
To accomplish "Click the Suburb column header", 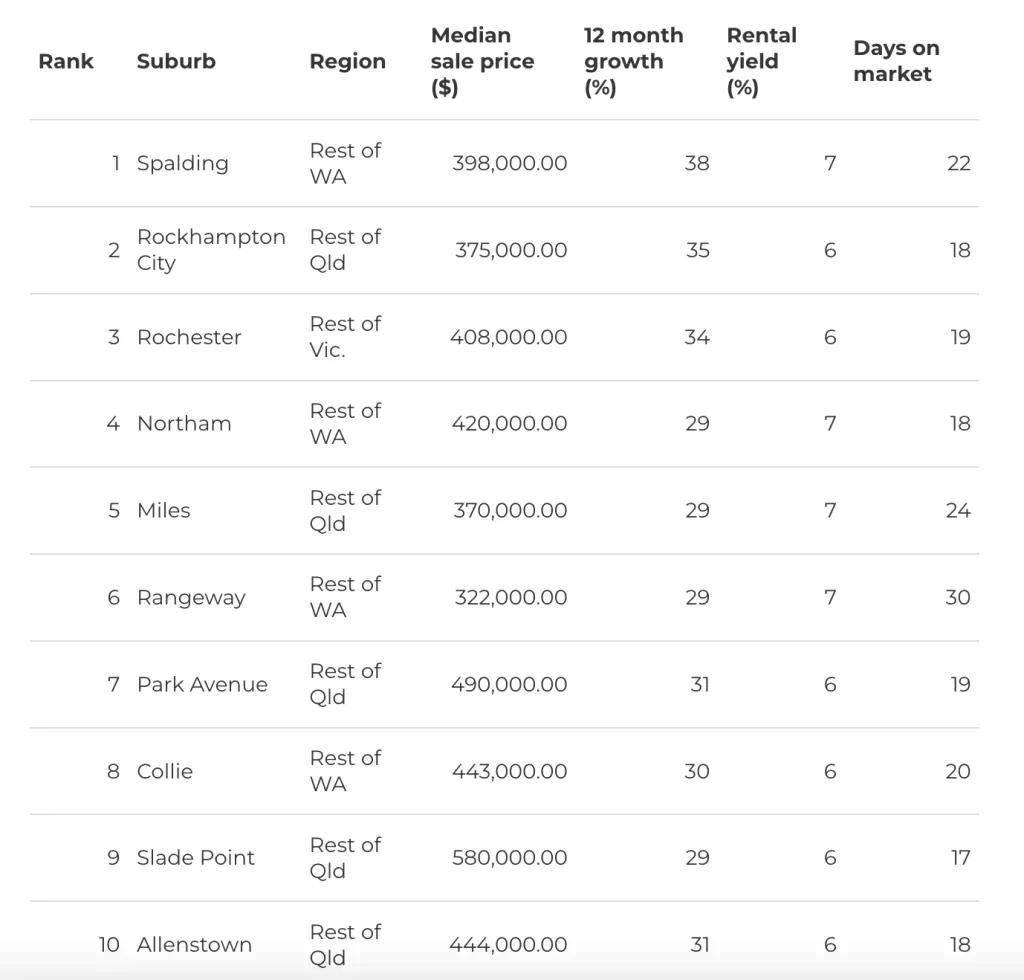I will click(176, 61).
